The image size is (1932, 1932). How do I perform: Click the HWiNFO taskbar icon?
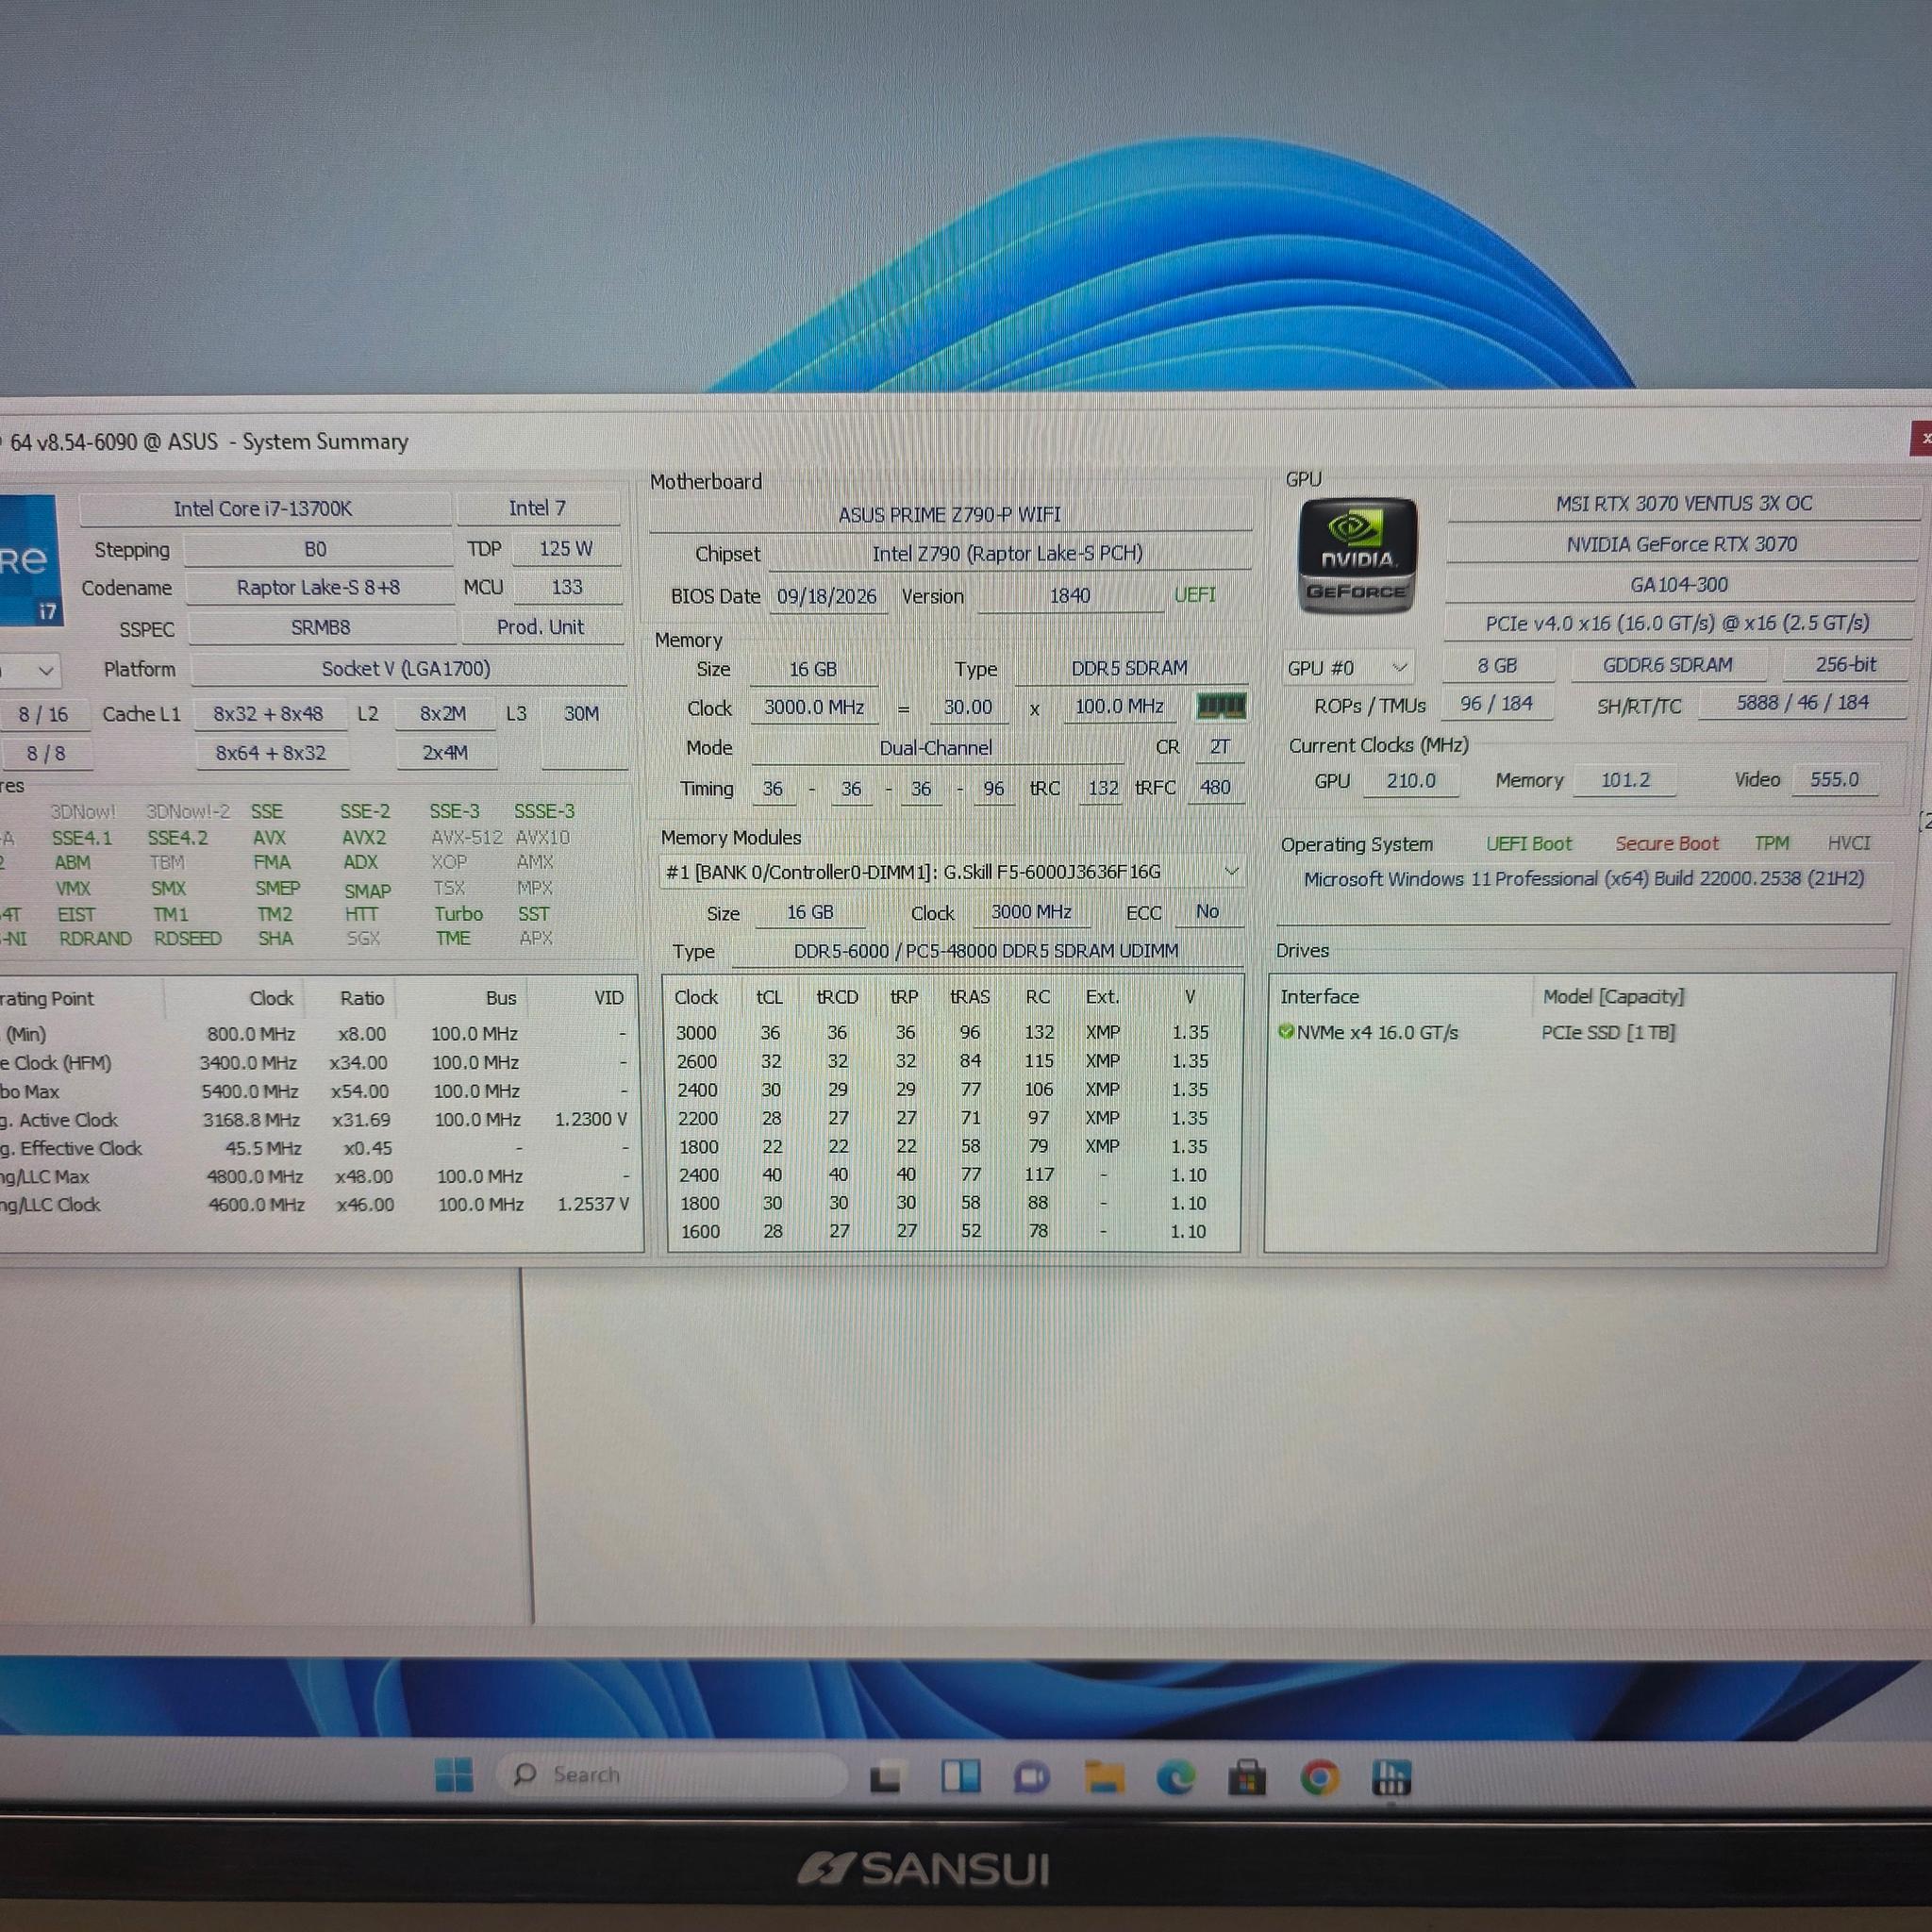pos(1392,1778)
